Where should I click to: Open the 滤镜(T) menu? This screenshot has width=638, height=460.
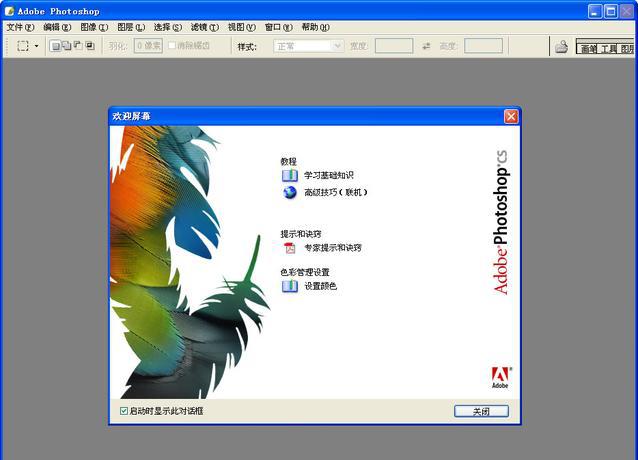coord(205,27)
